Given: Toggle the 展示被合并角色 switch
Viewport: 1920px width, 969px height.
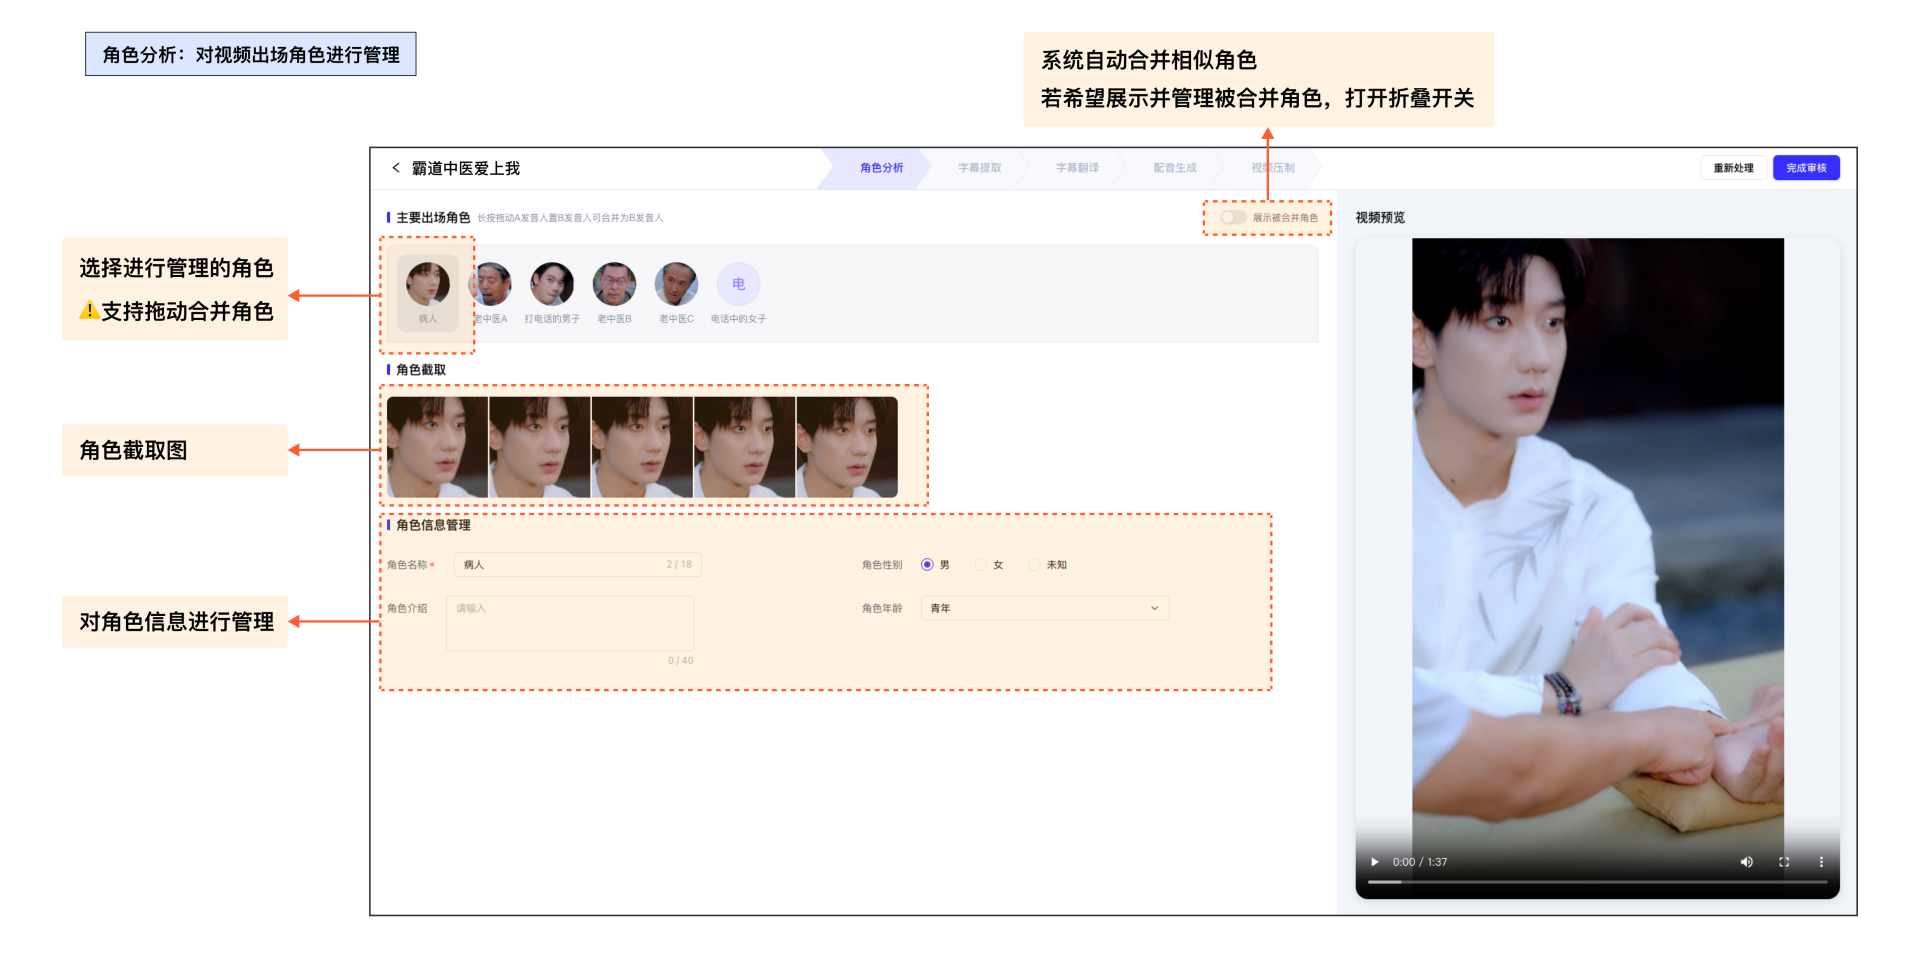Looking at the screenshot, I should (1233, 217).
